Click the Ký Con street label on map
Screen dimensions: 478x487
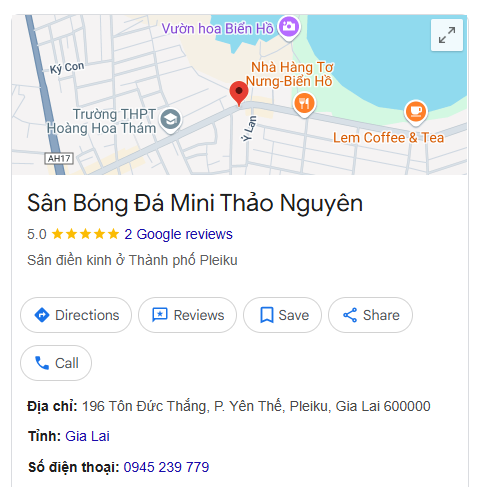[x=67, y=68]
